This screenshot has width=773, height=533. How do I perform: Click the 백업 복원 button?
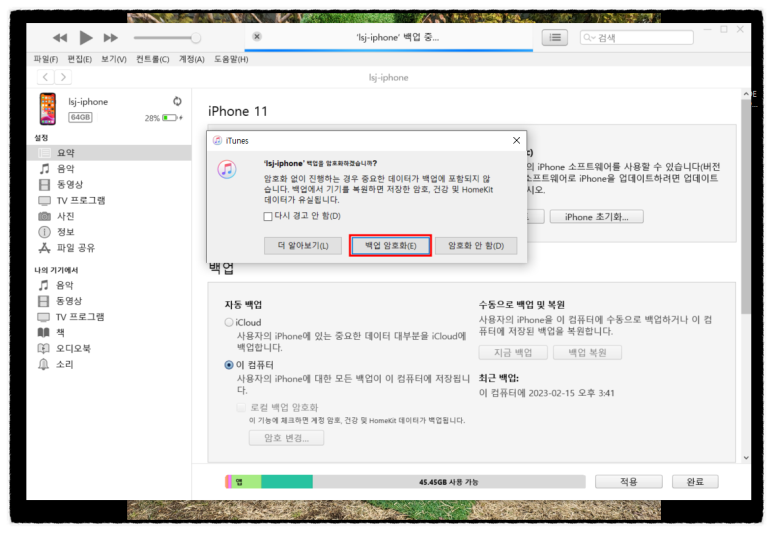[x=587, y=353]
